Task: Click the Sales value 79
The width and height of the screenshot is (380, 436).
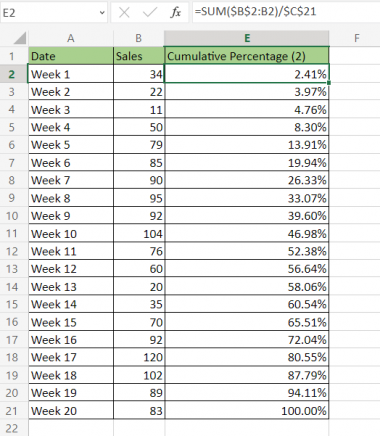Action: (x=139, y=145)
